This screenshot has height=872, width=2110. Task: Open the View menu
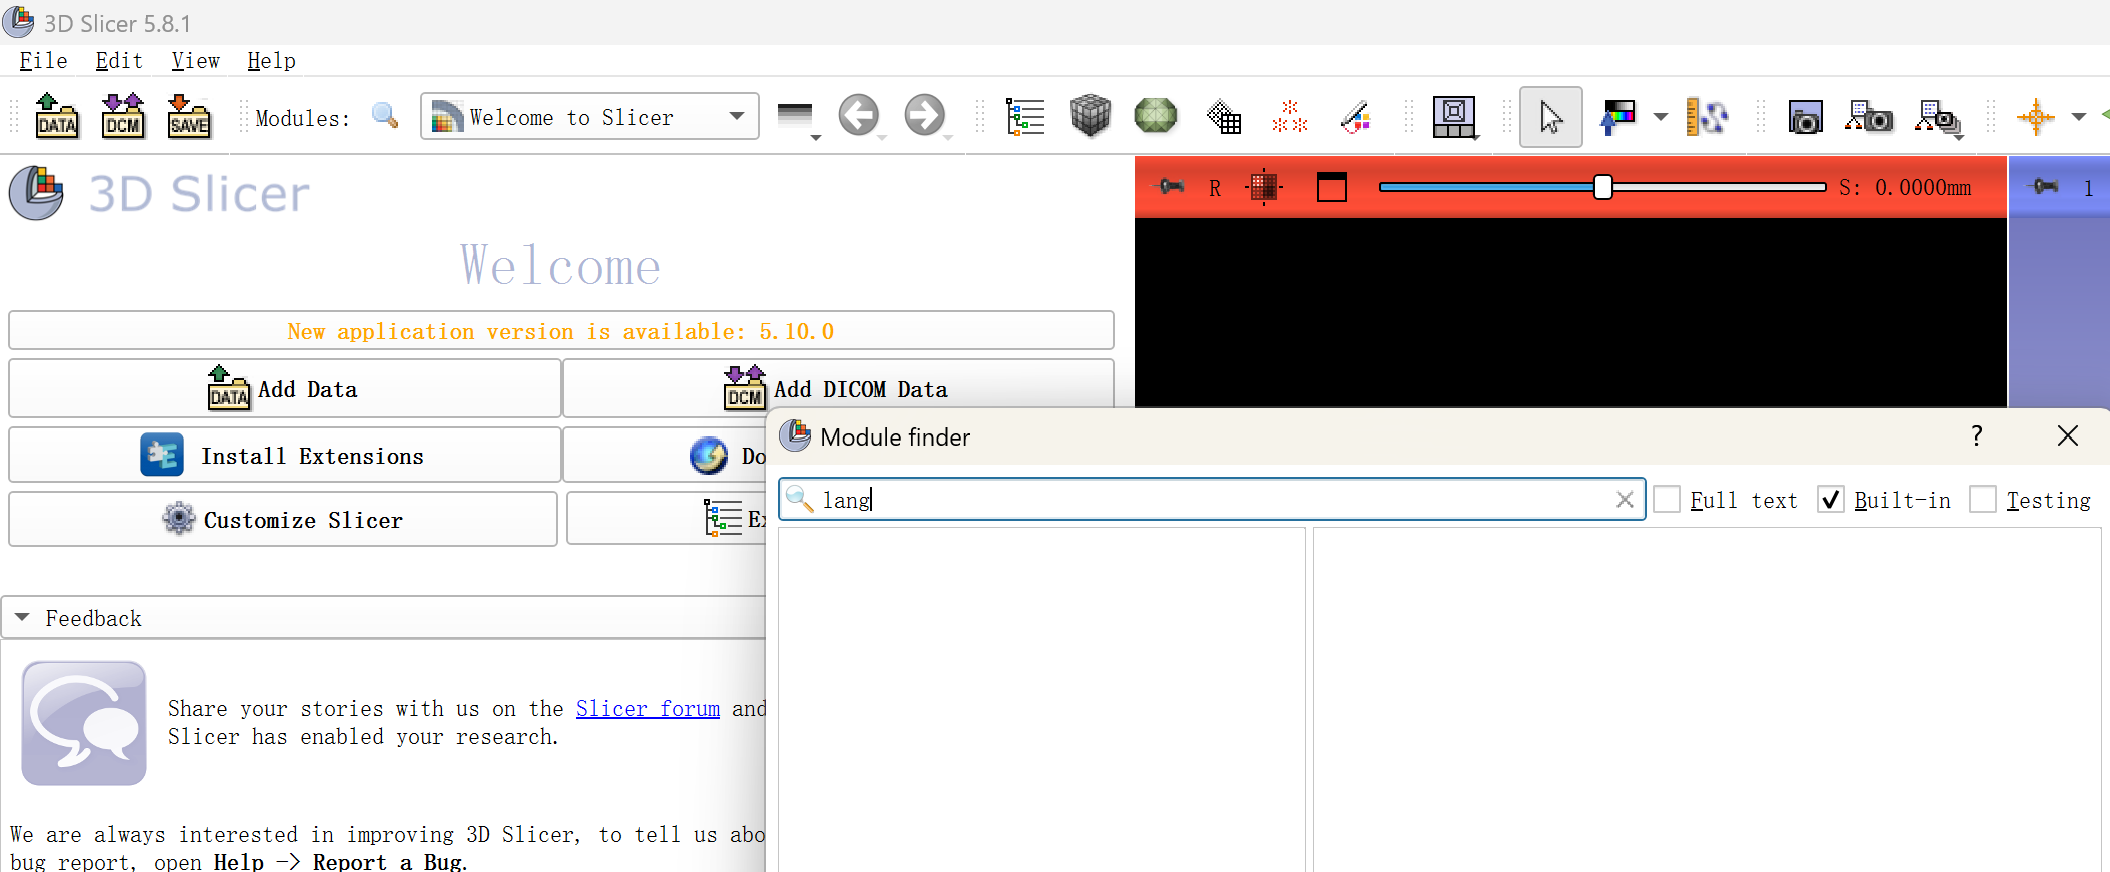coord(195,61)
